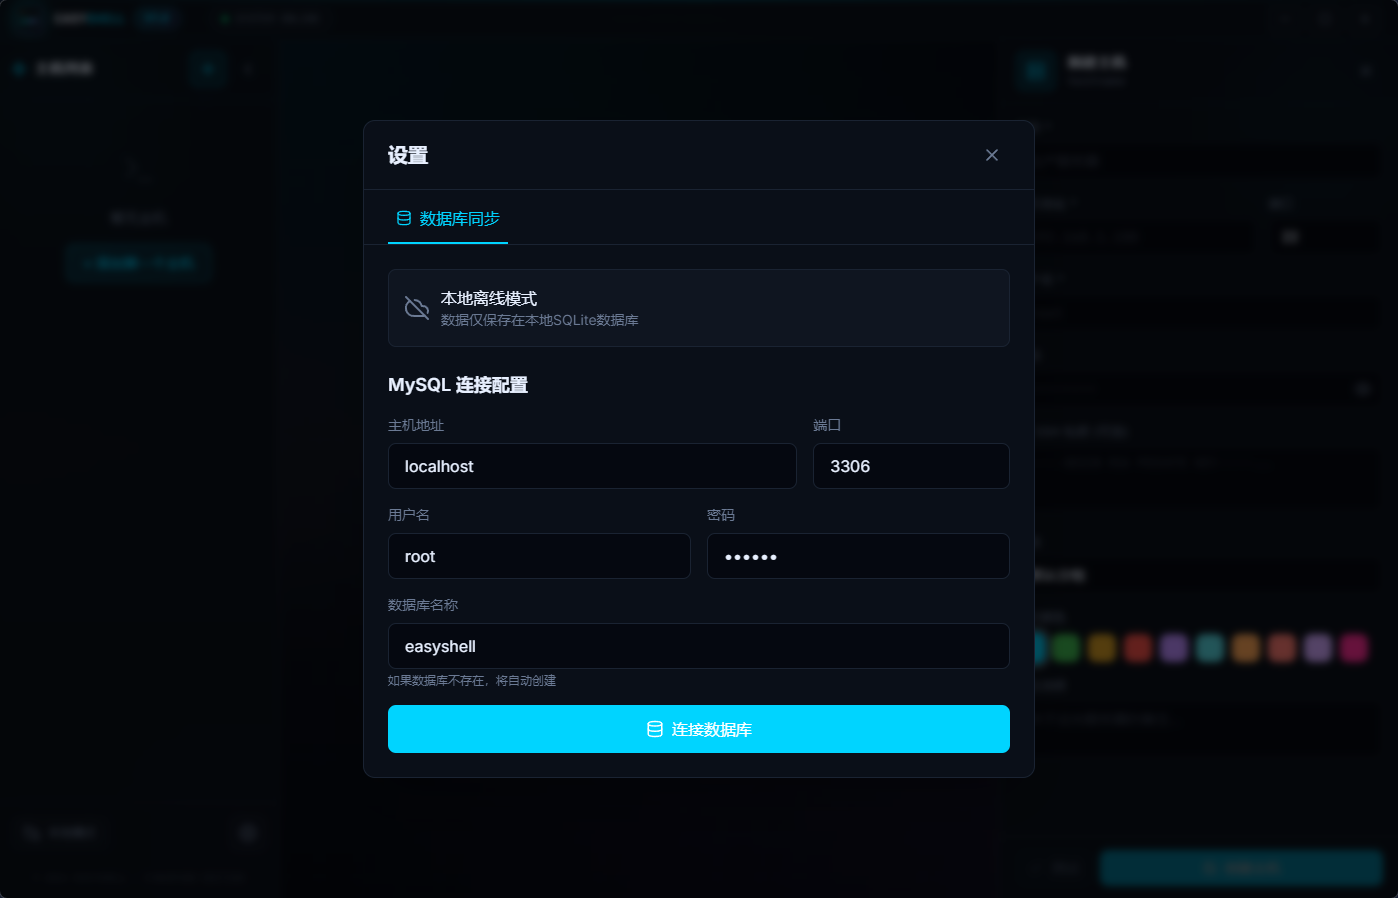Image resolution: width=1398 pixels, height=898 pixels.
Task: Click the 密码 field label
Action: click(x=720, y=515)
